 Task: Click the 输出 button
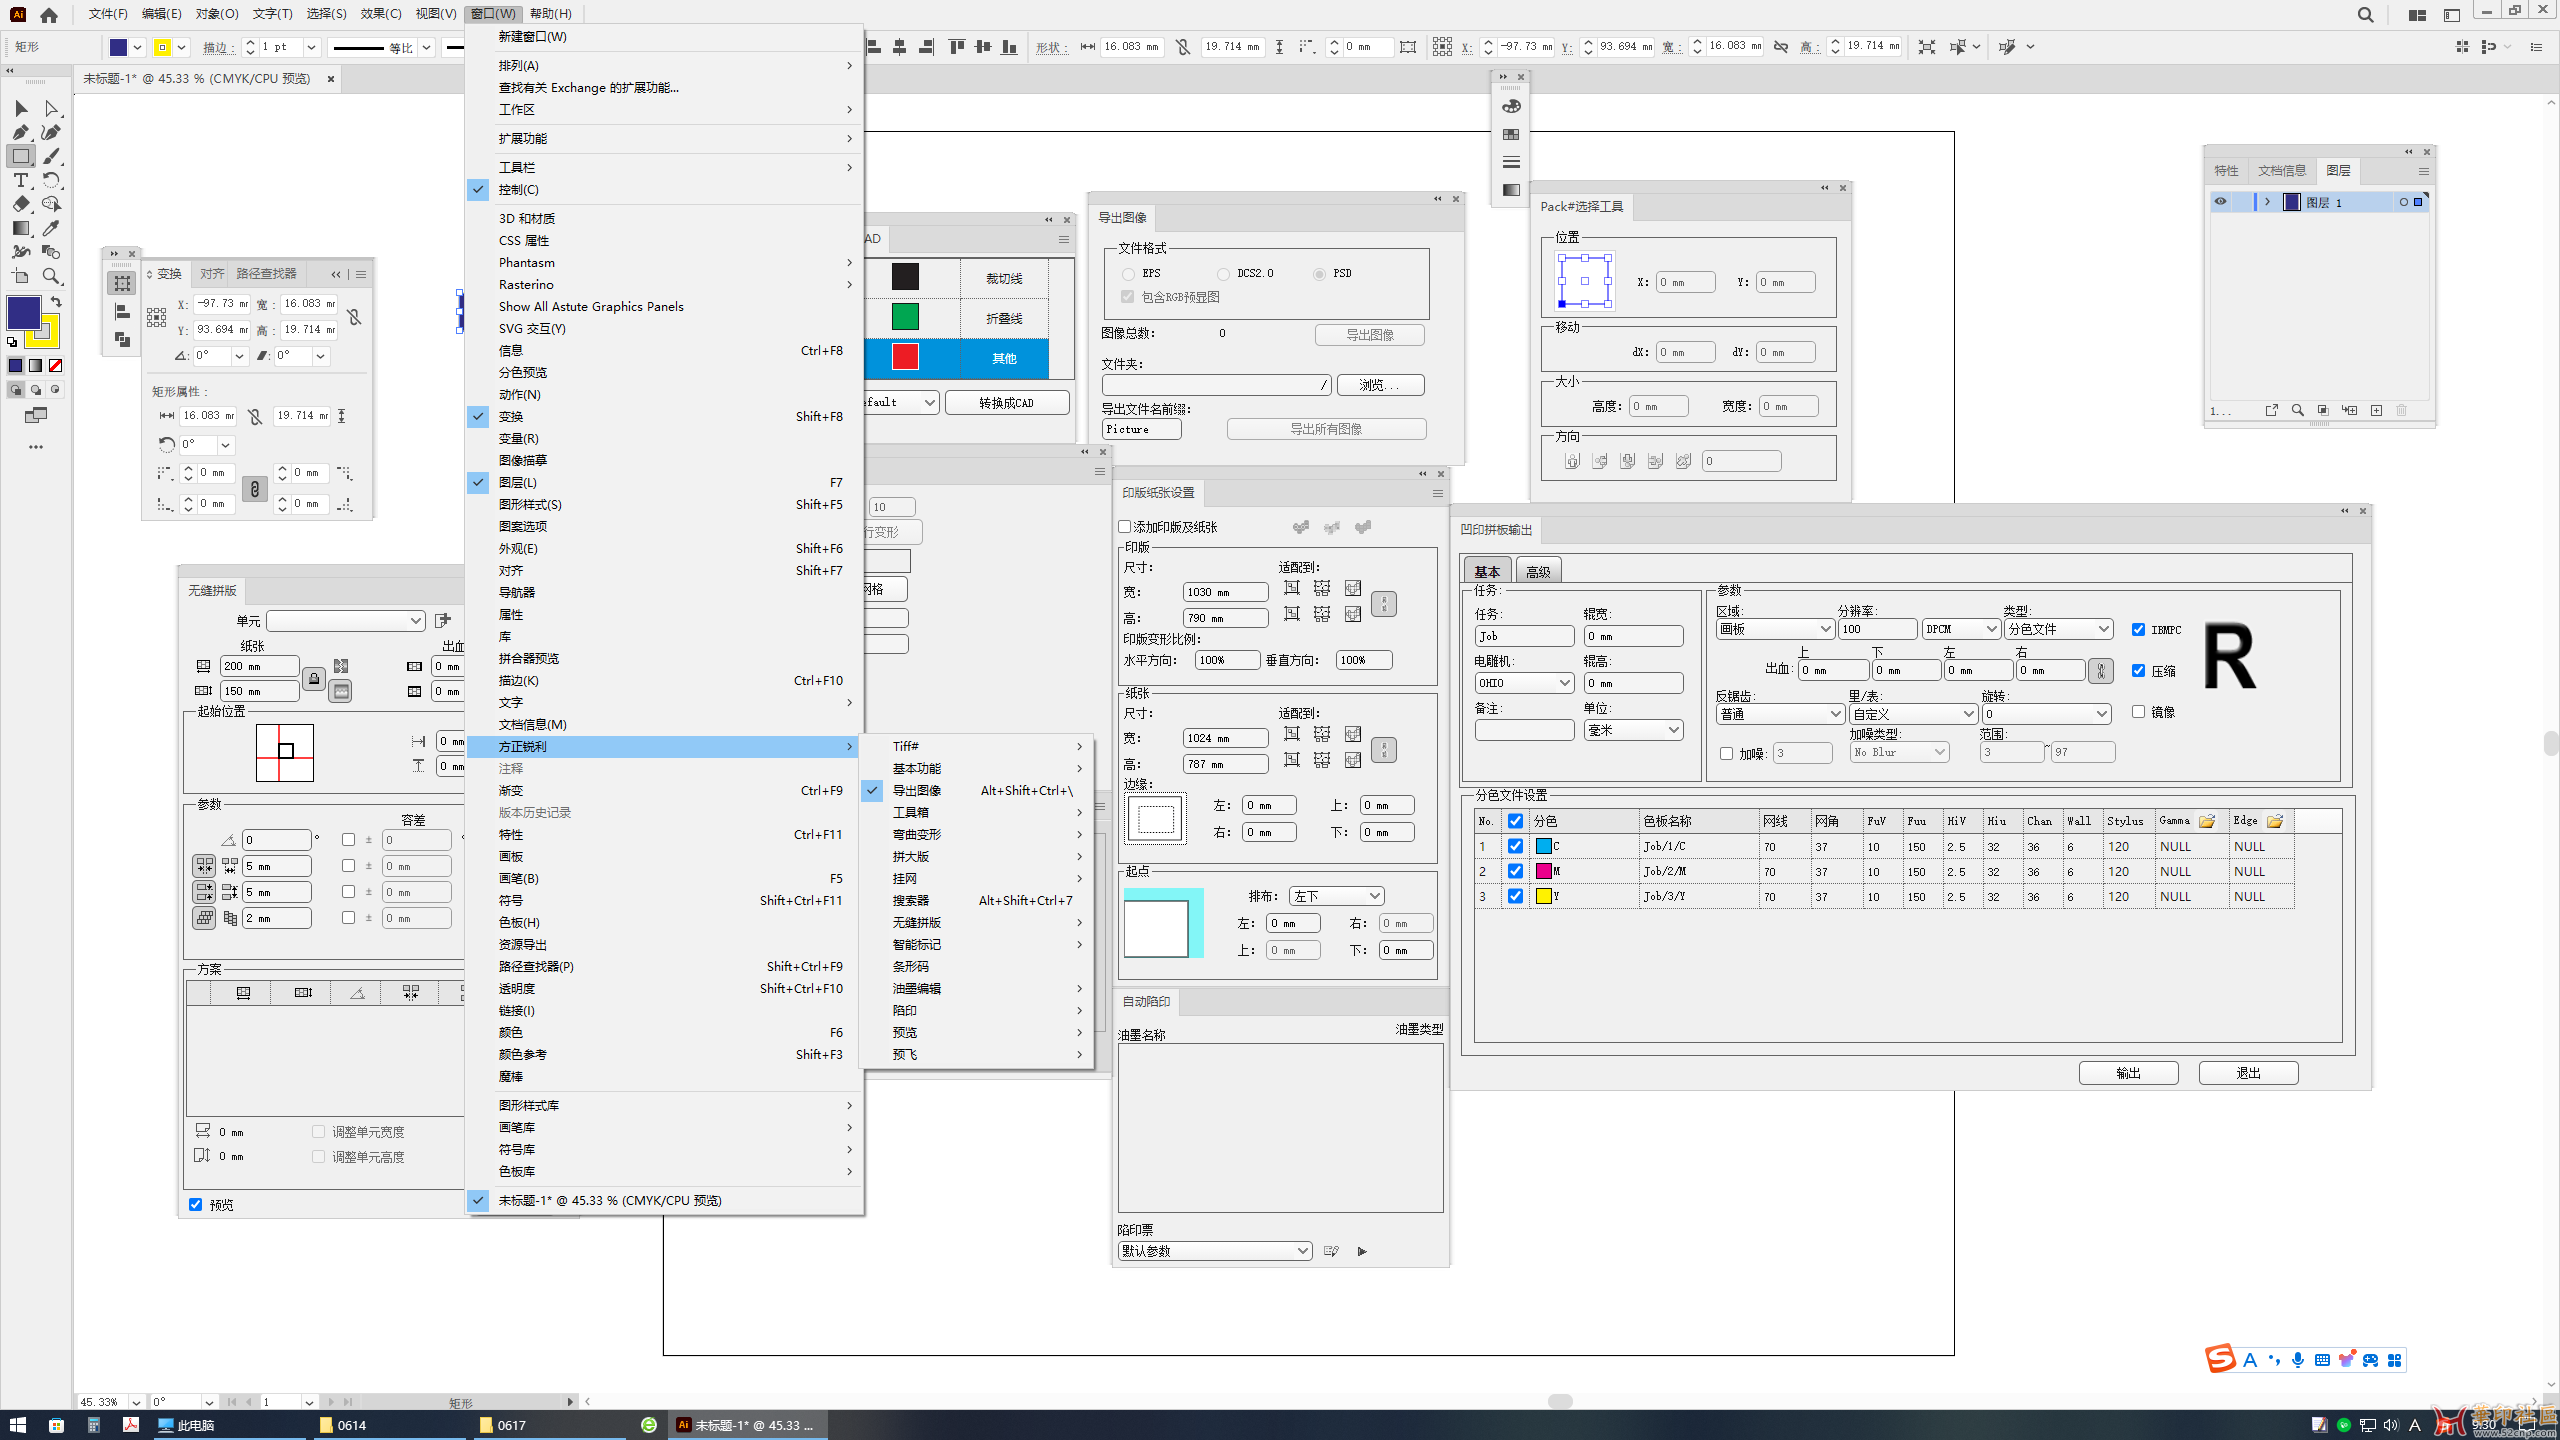[2128, 1073]
